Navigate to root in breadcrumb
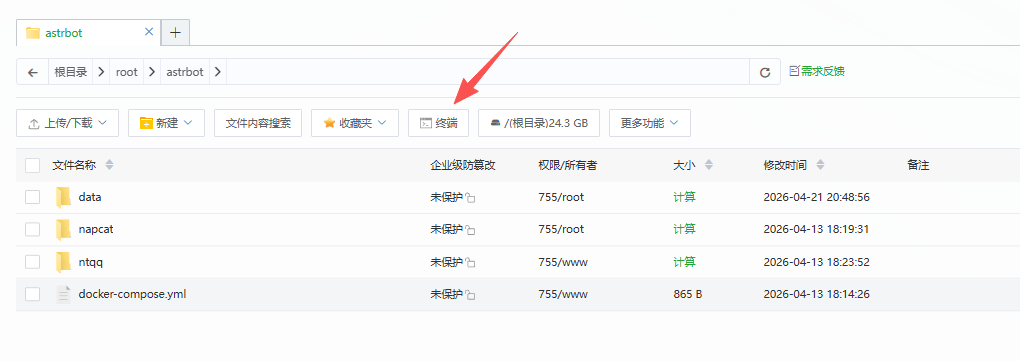The image size is (1020, 361). pyautogui.click(x=127, y=72)
